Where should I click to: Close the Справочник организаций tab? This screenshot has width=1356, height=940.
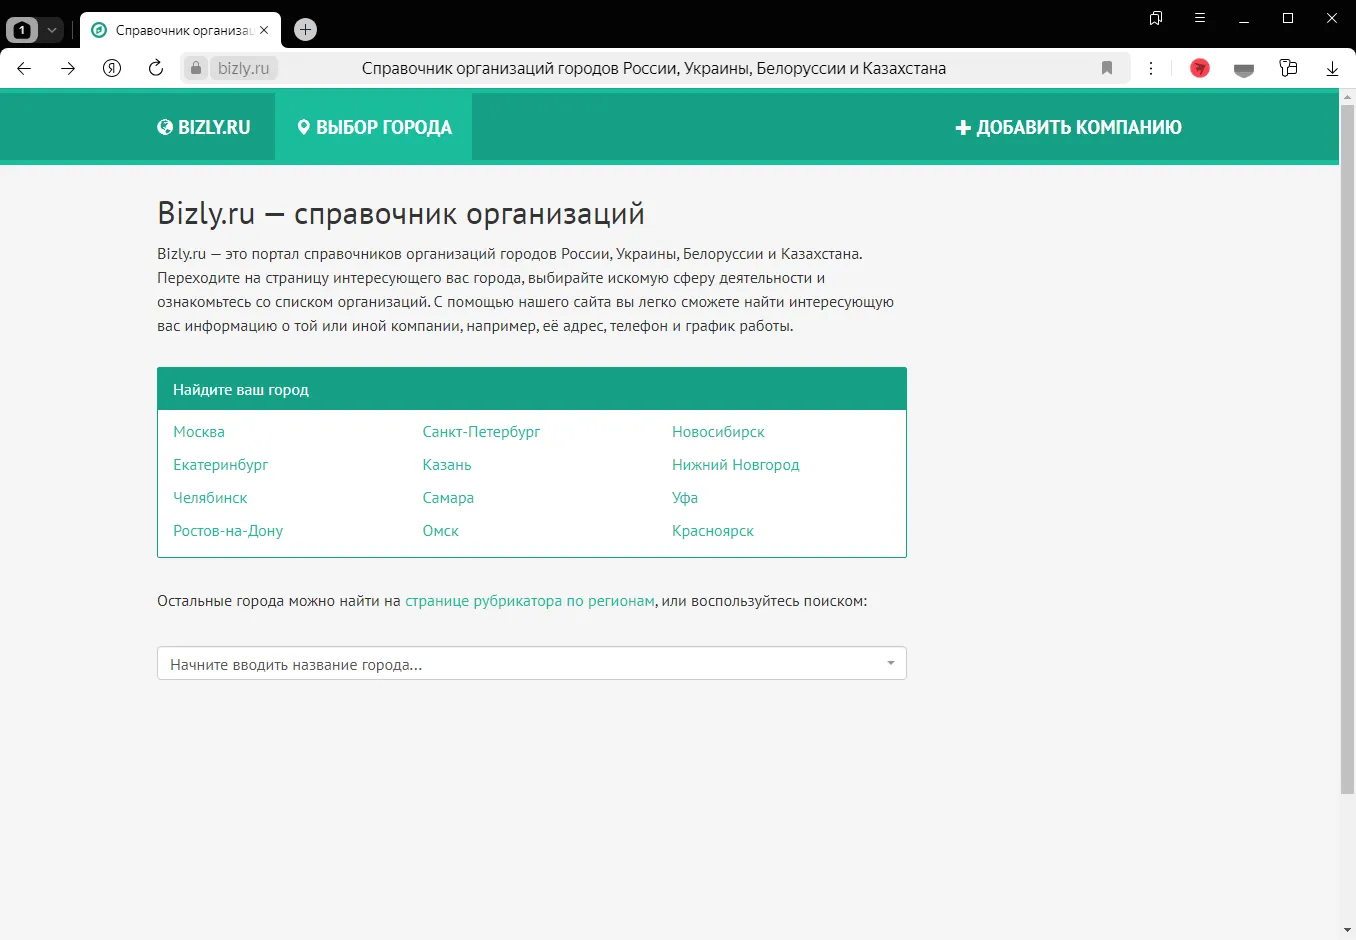pyautogui.click(x=264, y=30)
